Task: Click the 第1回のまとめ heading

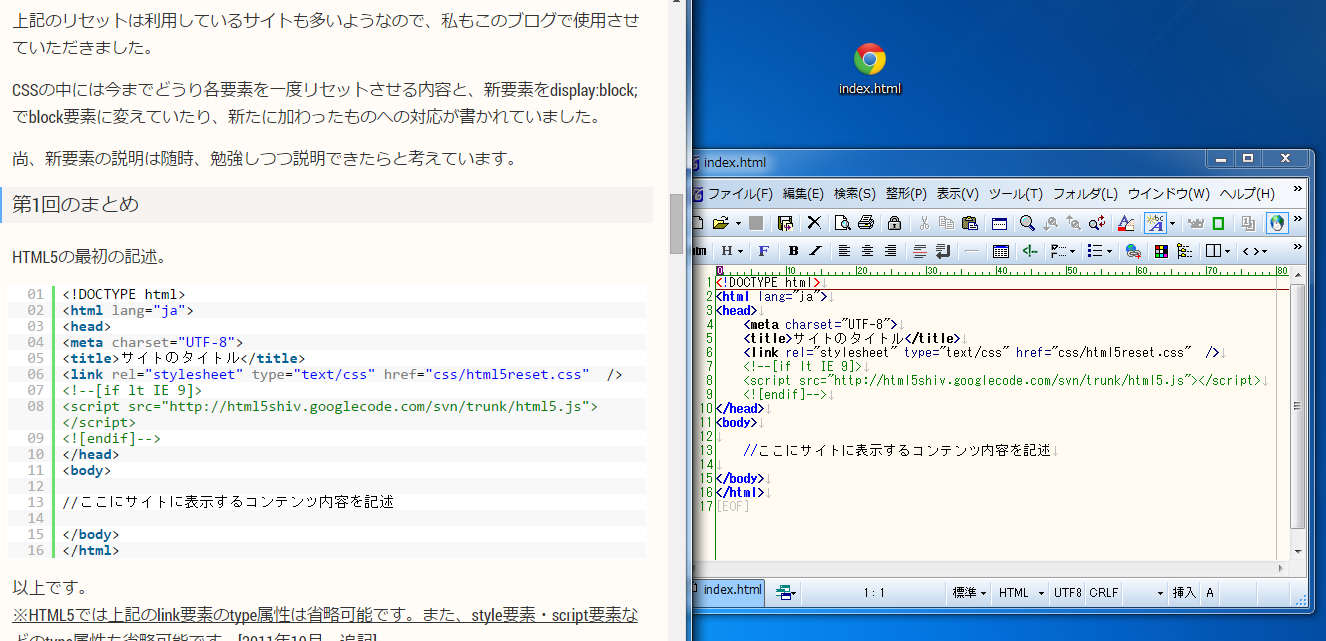Action: click(76, 204)
